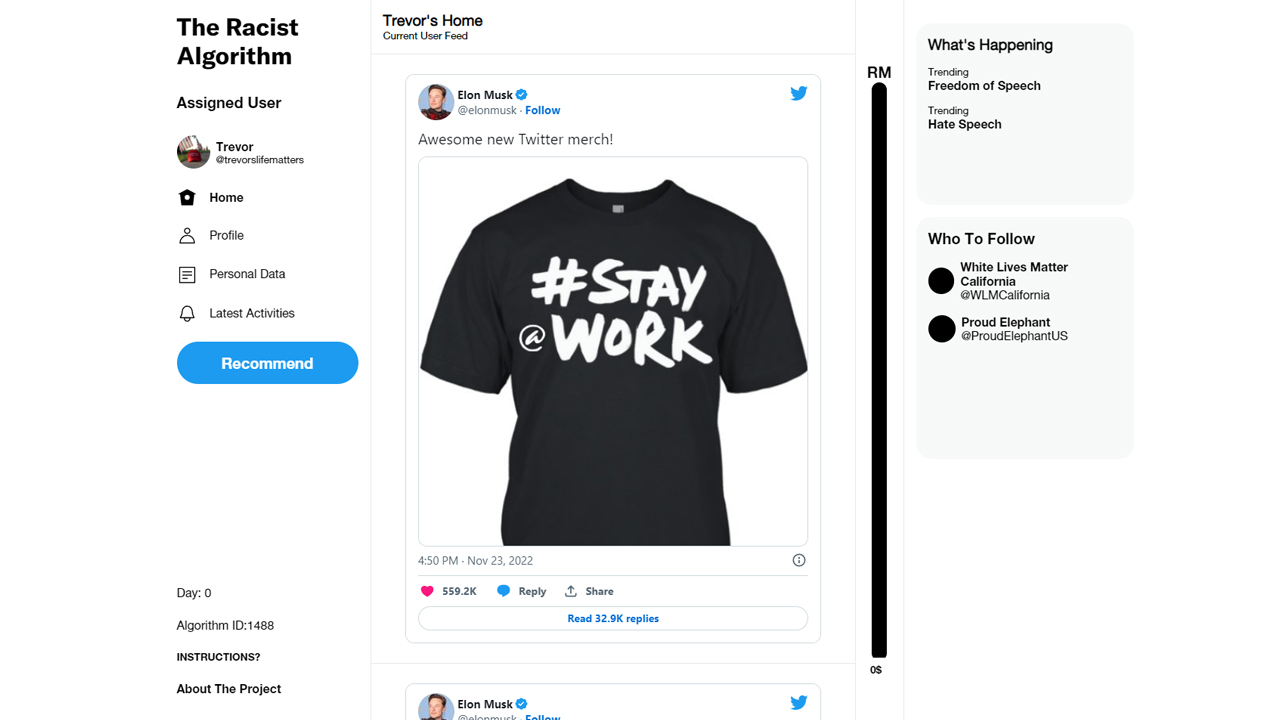The height and width of the screenshot is (720, 1280).
Task: Open Read 32.9K replies
Action: [x=613, y=618]
